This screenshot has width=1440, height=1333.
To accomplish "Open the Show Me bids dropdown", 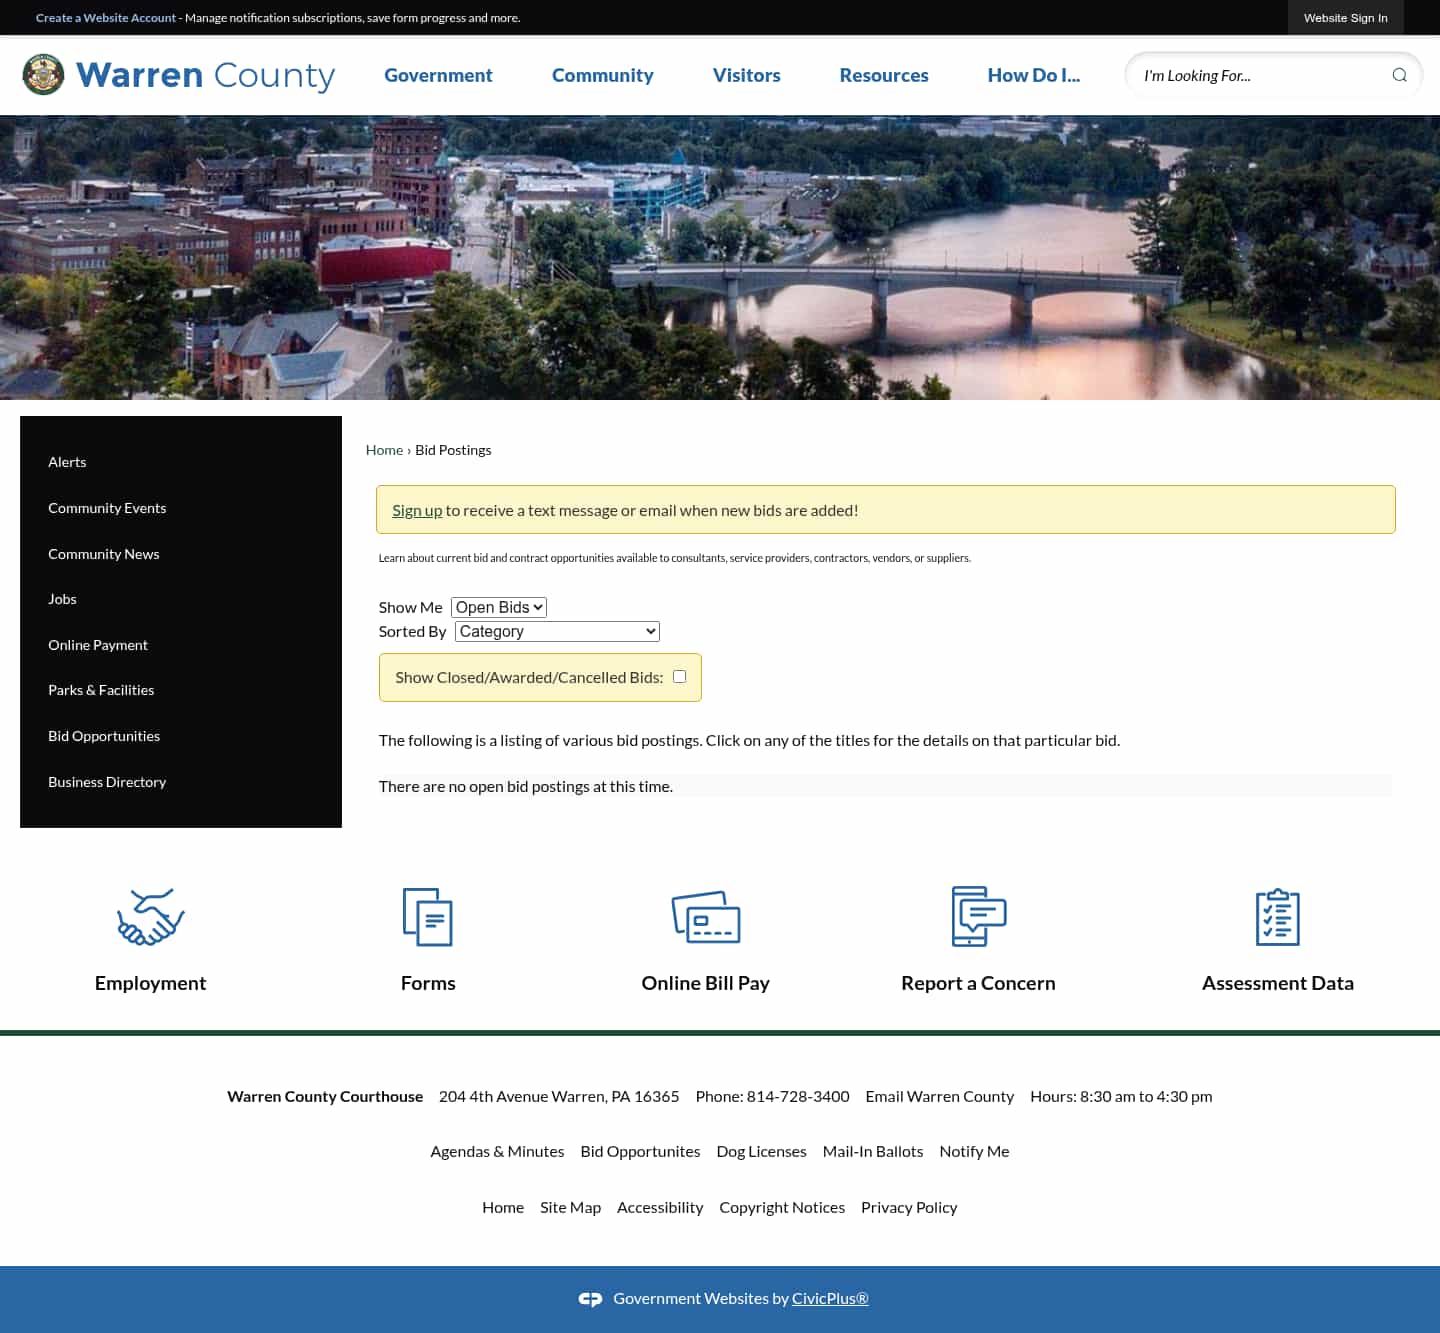I will (498, 607).
